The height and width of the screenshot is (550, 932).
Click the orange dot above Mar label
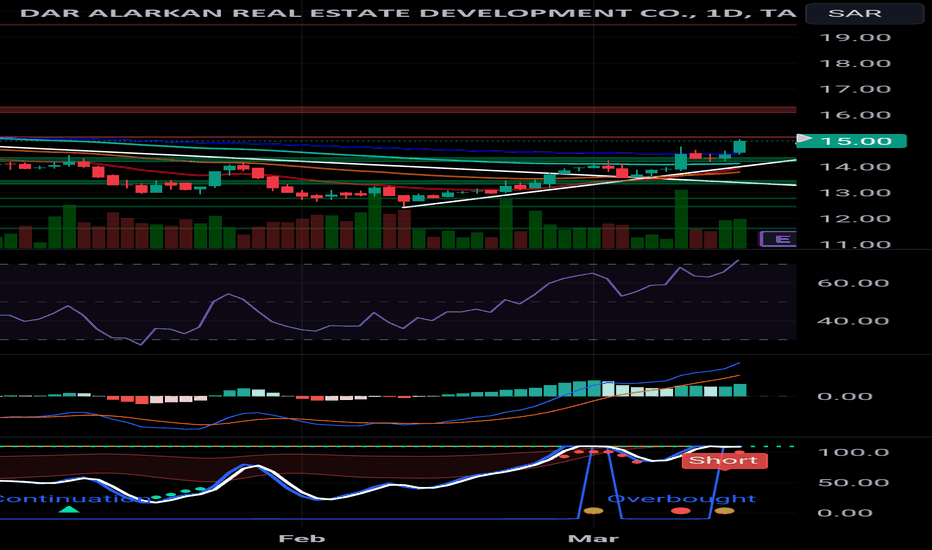click(593, 511)
